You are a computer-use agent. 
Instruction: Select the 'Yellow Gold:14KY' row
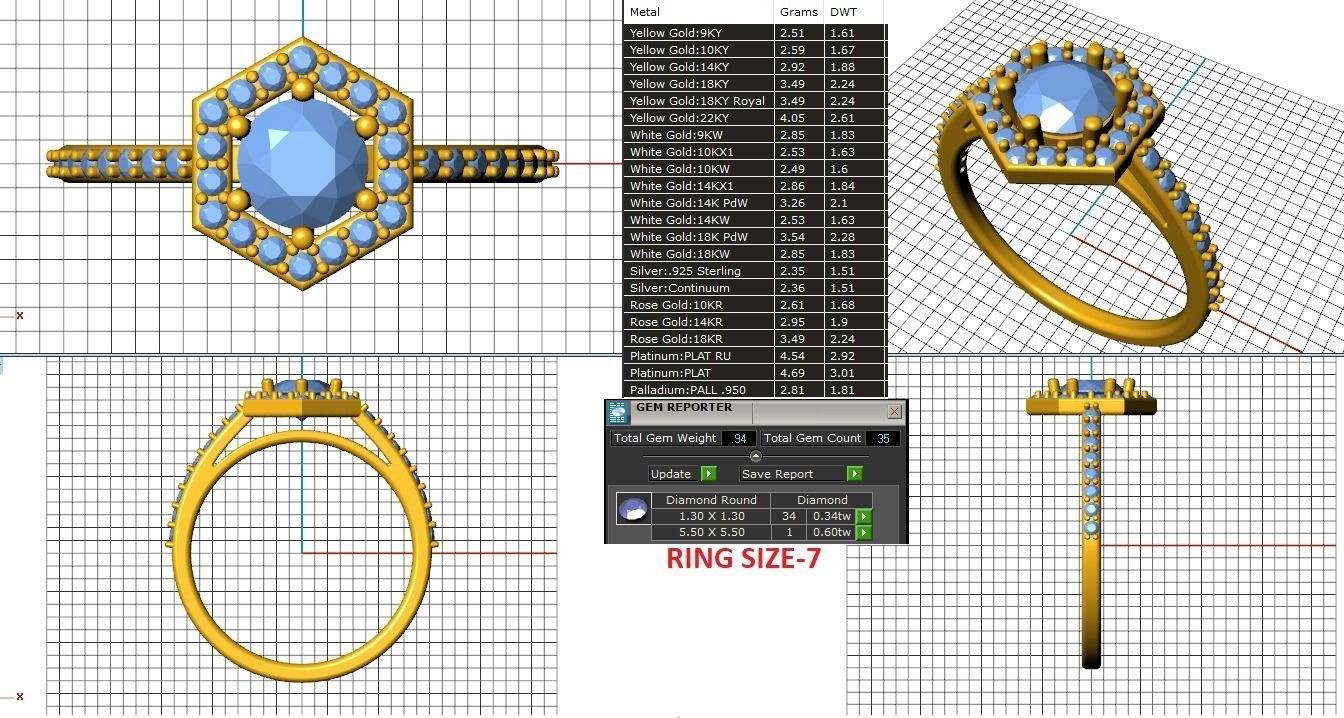(755, 67)
